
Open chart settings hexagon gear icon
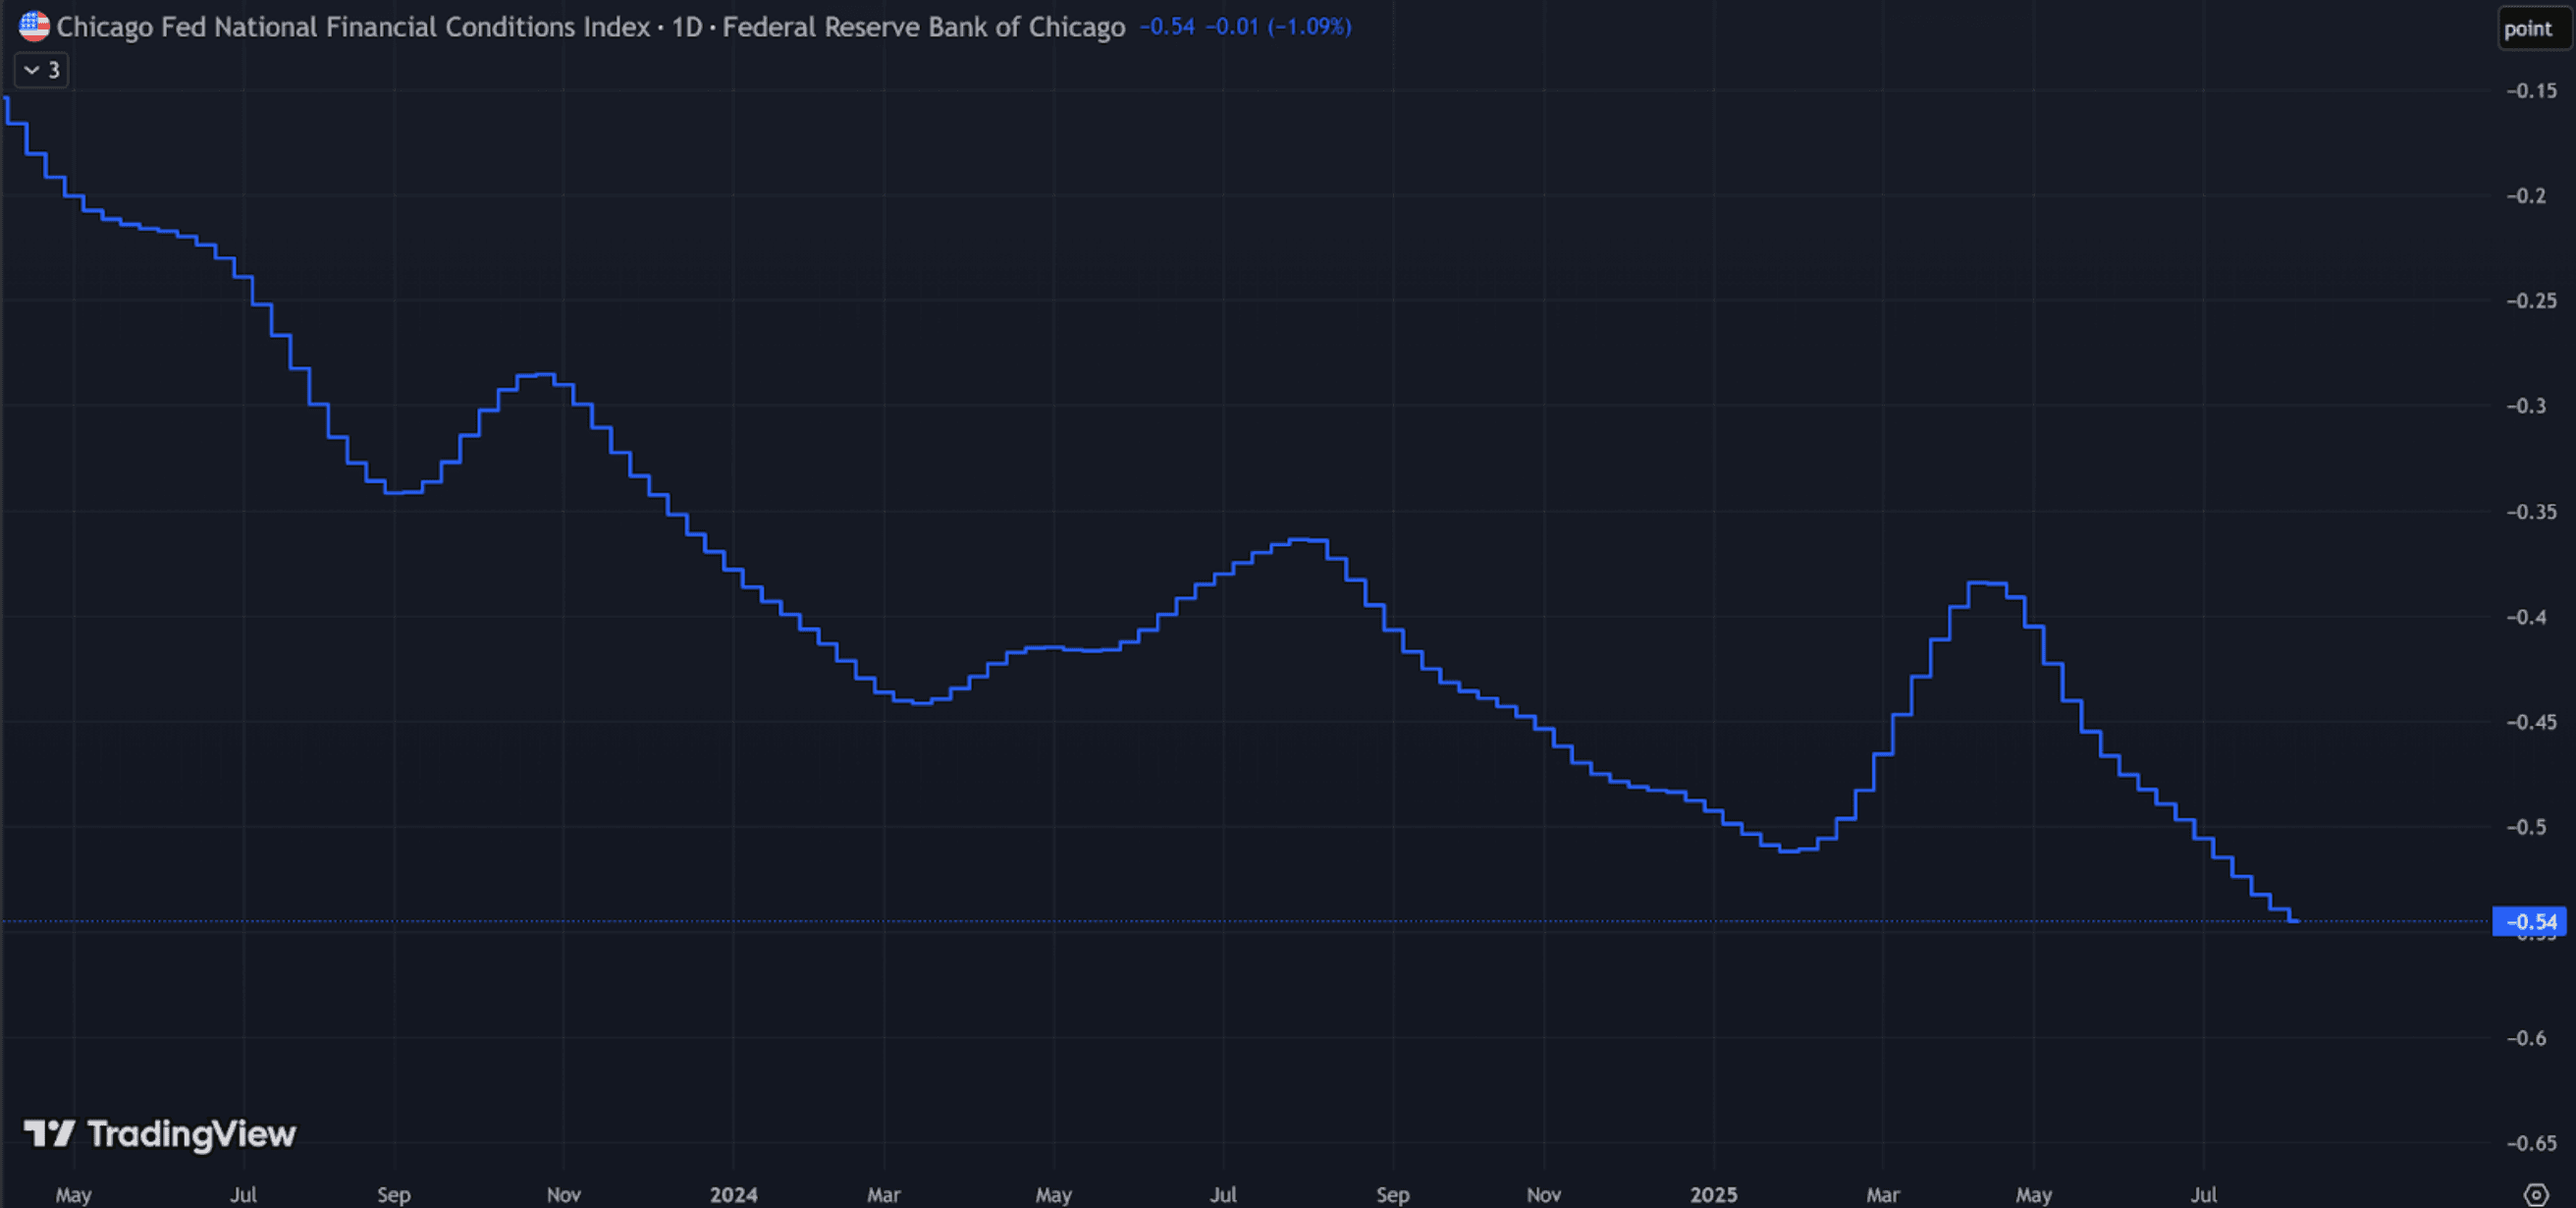click(2535, 1194)
